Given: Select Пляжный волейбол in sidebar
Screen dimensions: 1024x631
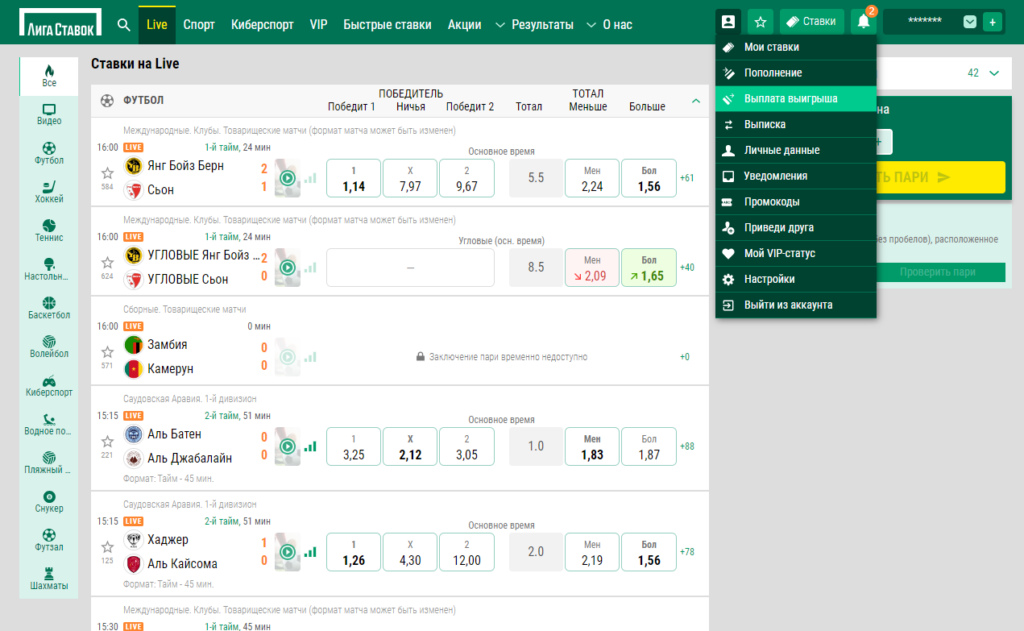Looking at the screenshot, I should 49,462.
